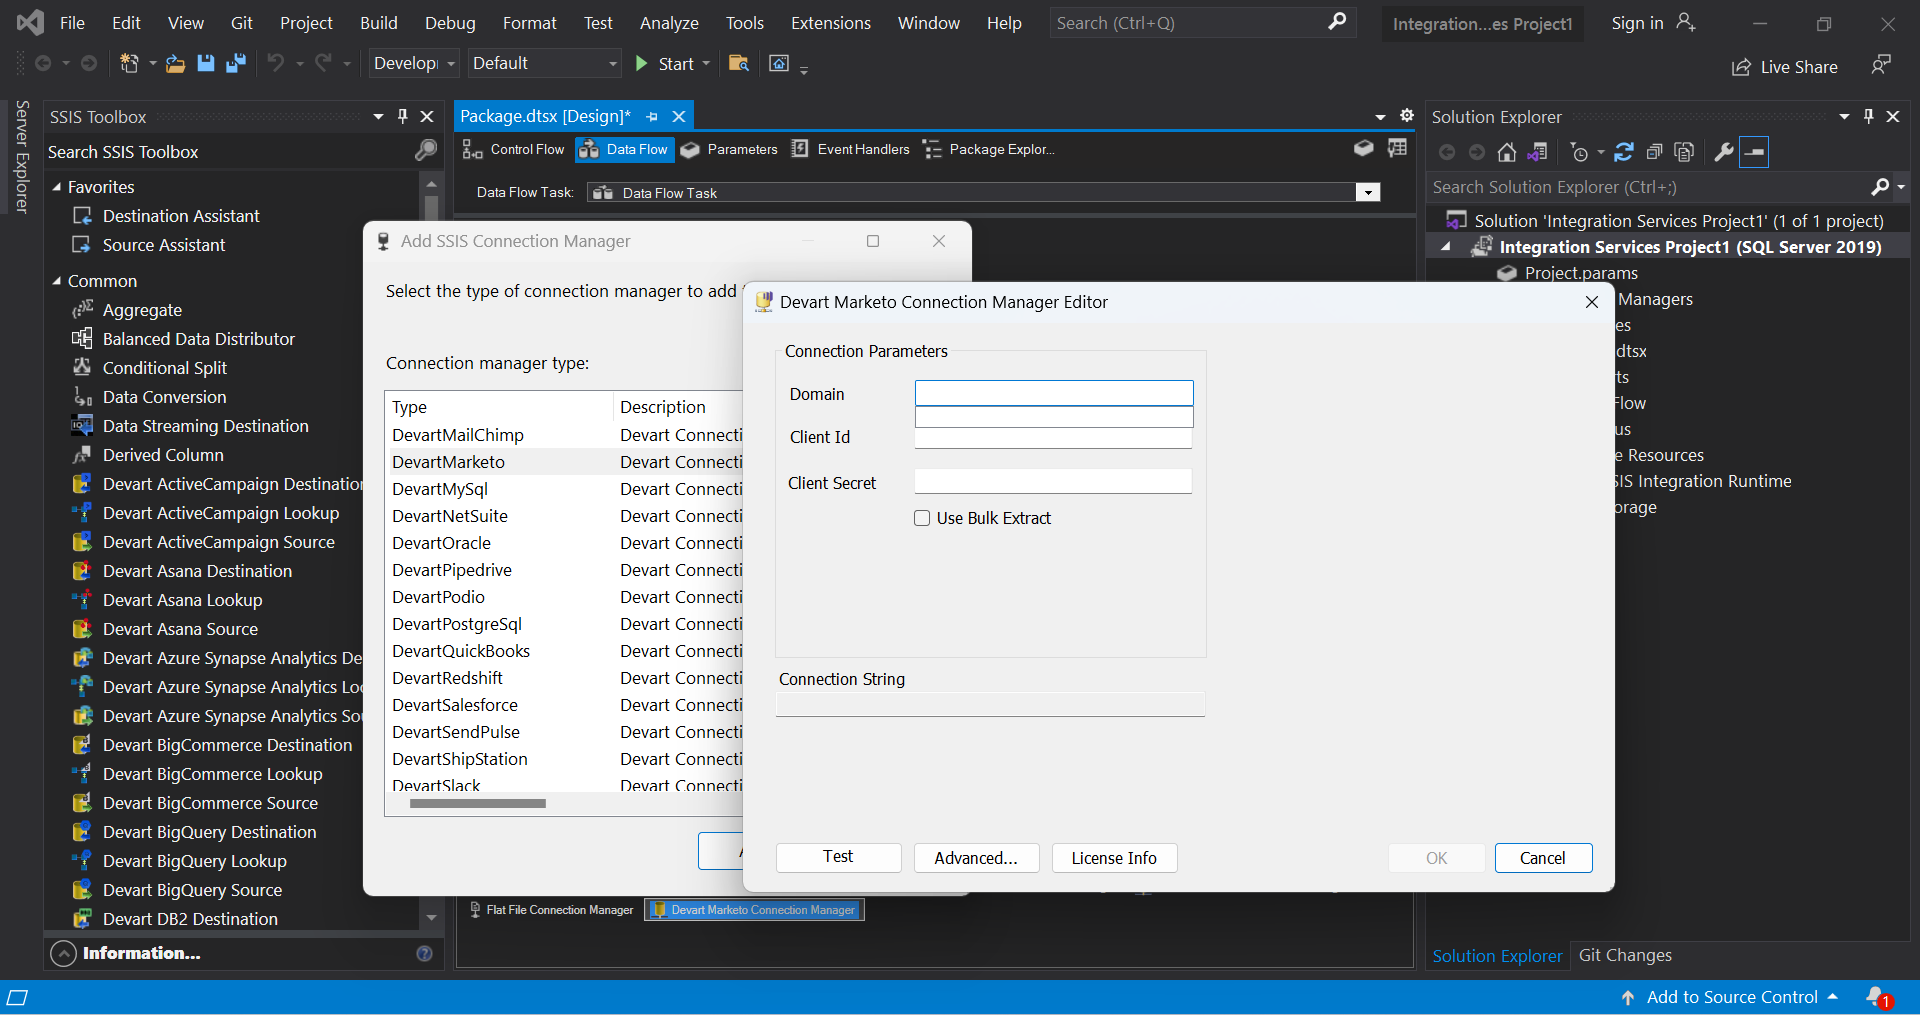This screenshot has height=1015, width=1920.
Task: Select DevartSalesforce in connection type list
Action: [455, 705]
